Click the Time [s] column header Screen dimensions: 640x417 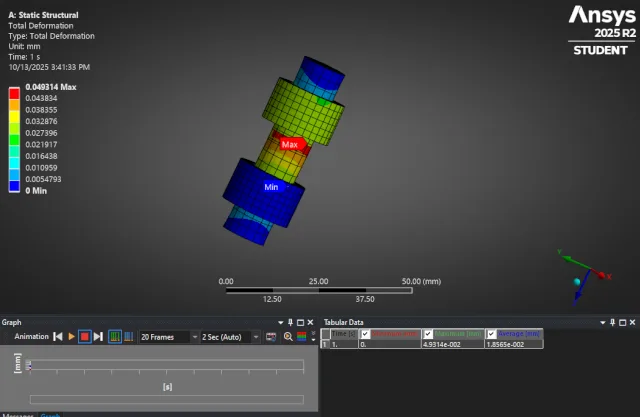point(344,334)
